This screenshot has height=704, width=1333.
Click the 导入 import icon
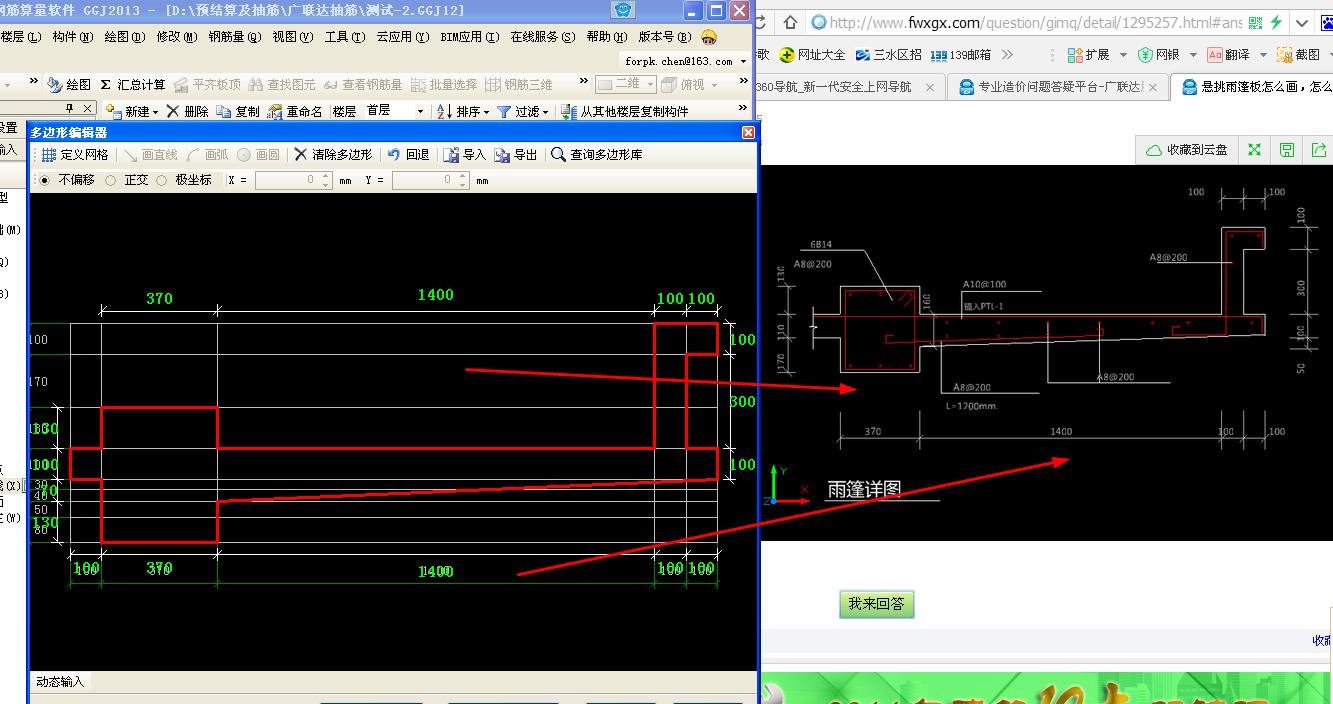click(x=452, y=155)
